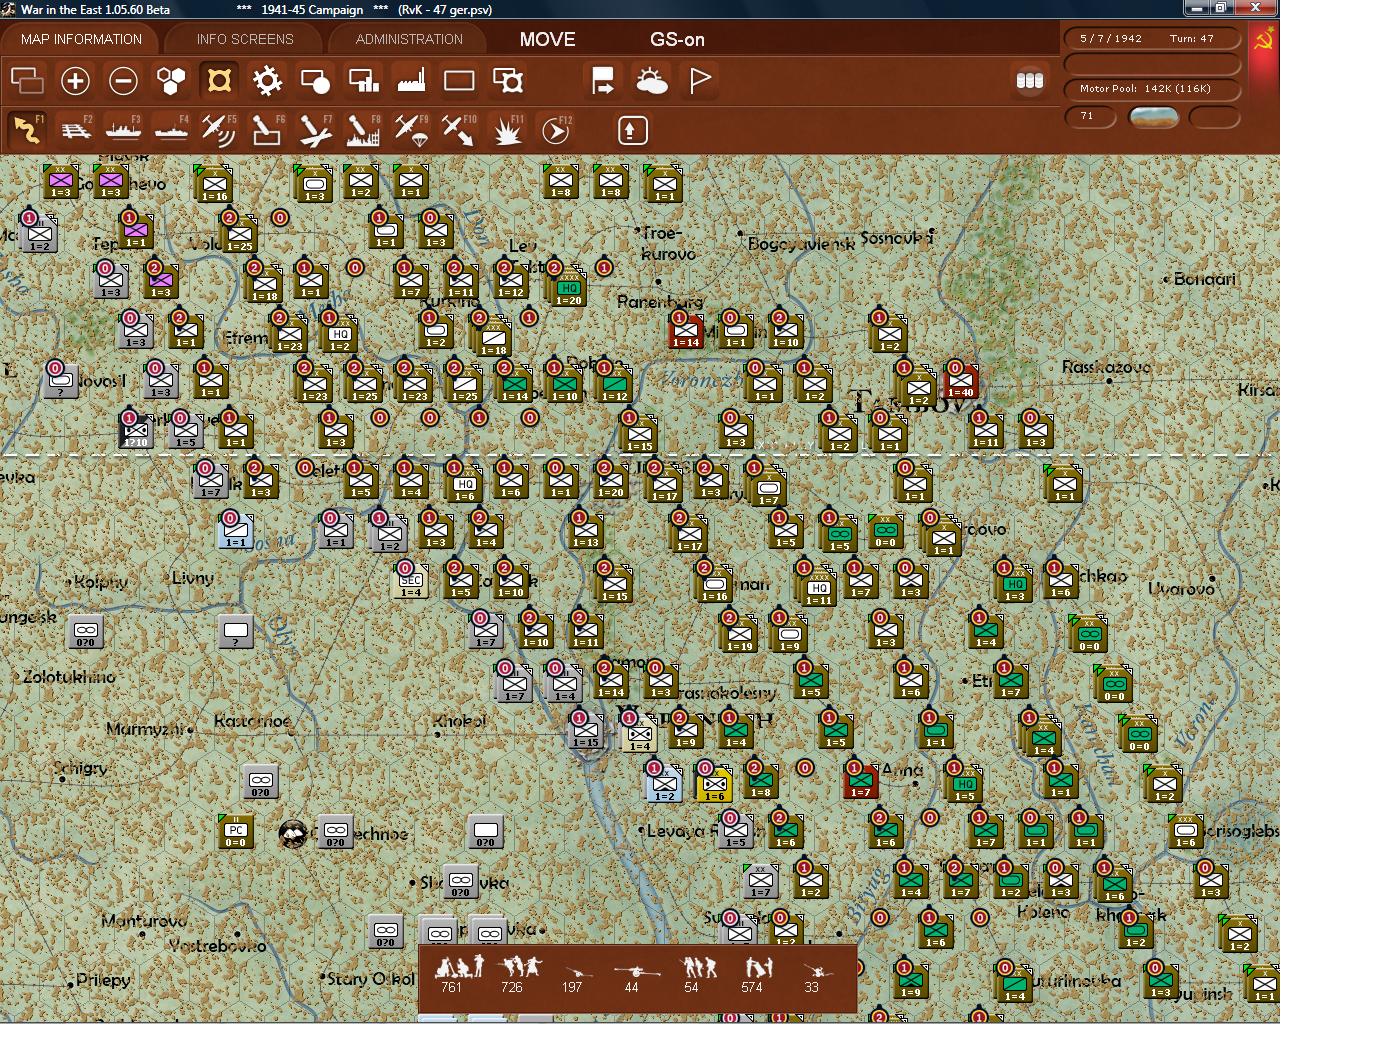
Task: Click the Soviet hammer and sickle flag
Action: (x=1264, y=40)
